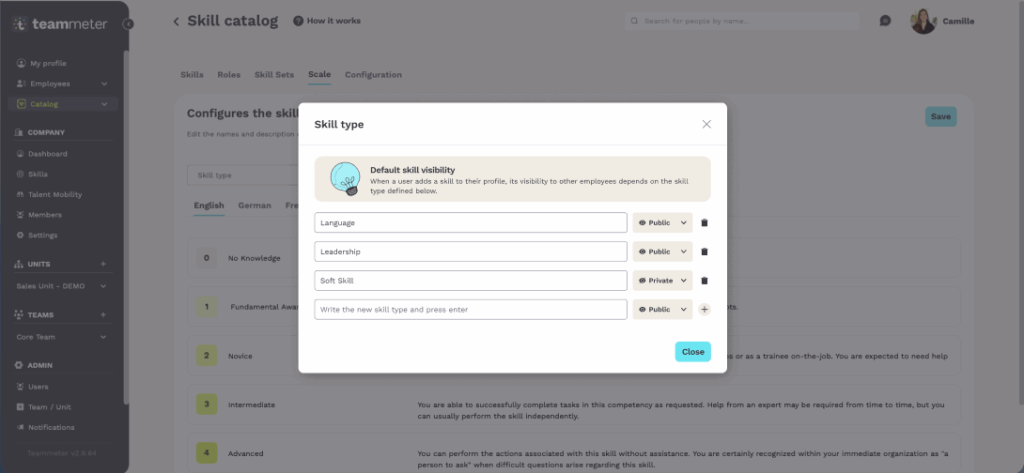Click the Save button
Screen dimensions: 1024x473
(940, 117)
